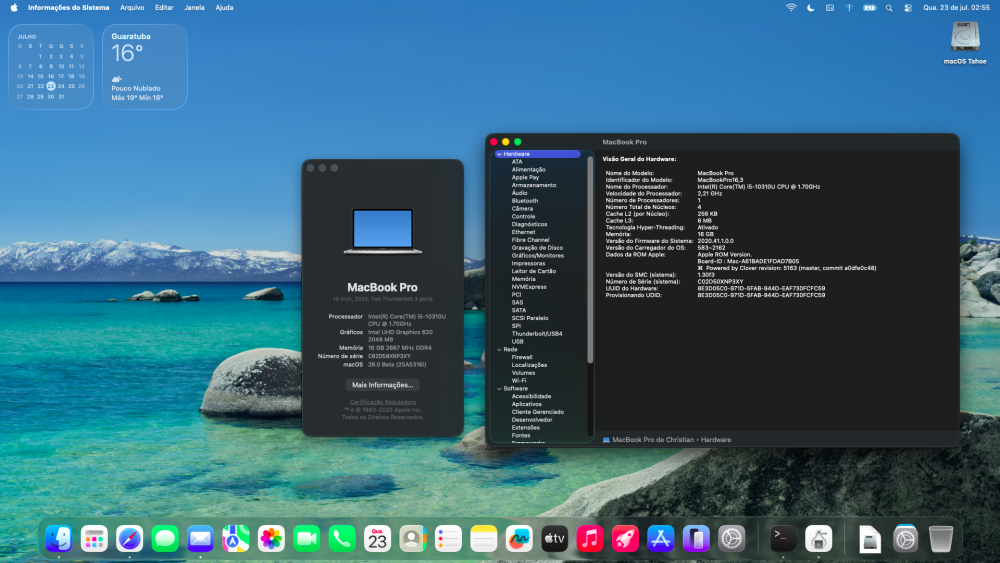The width and height of the screenshot is (1000, 563).
Task: Select macOS Tahoe disk on desktop
Action: click(965, 43)
